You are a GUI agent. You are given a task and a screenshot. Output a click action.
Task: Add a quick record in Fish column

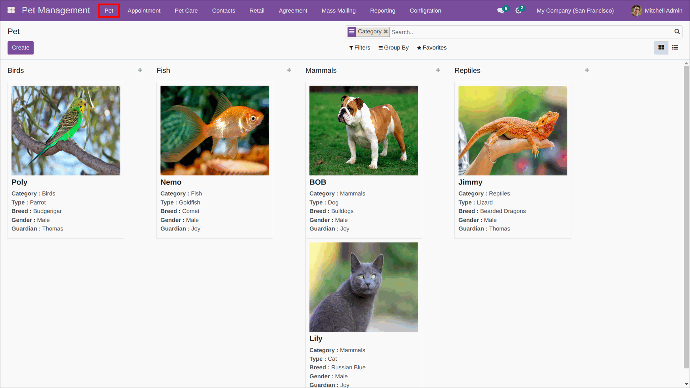[289, 70]
